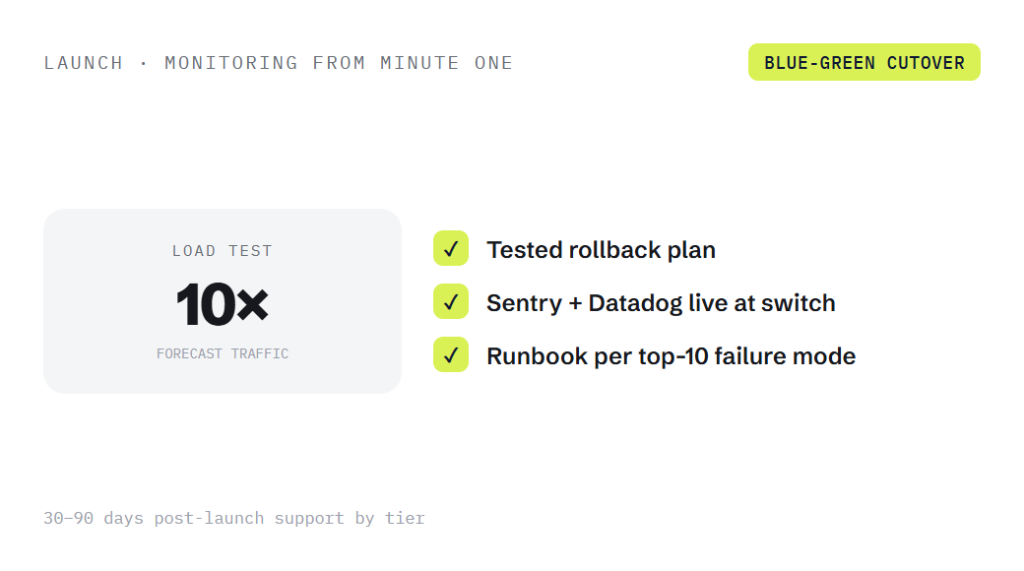Image resolution: width=1024 pixels, height=571 pixels.
Task: Click the Load Test card label
Action: click(x=222, y=251)
